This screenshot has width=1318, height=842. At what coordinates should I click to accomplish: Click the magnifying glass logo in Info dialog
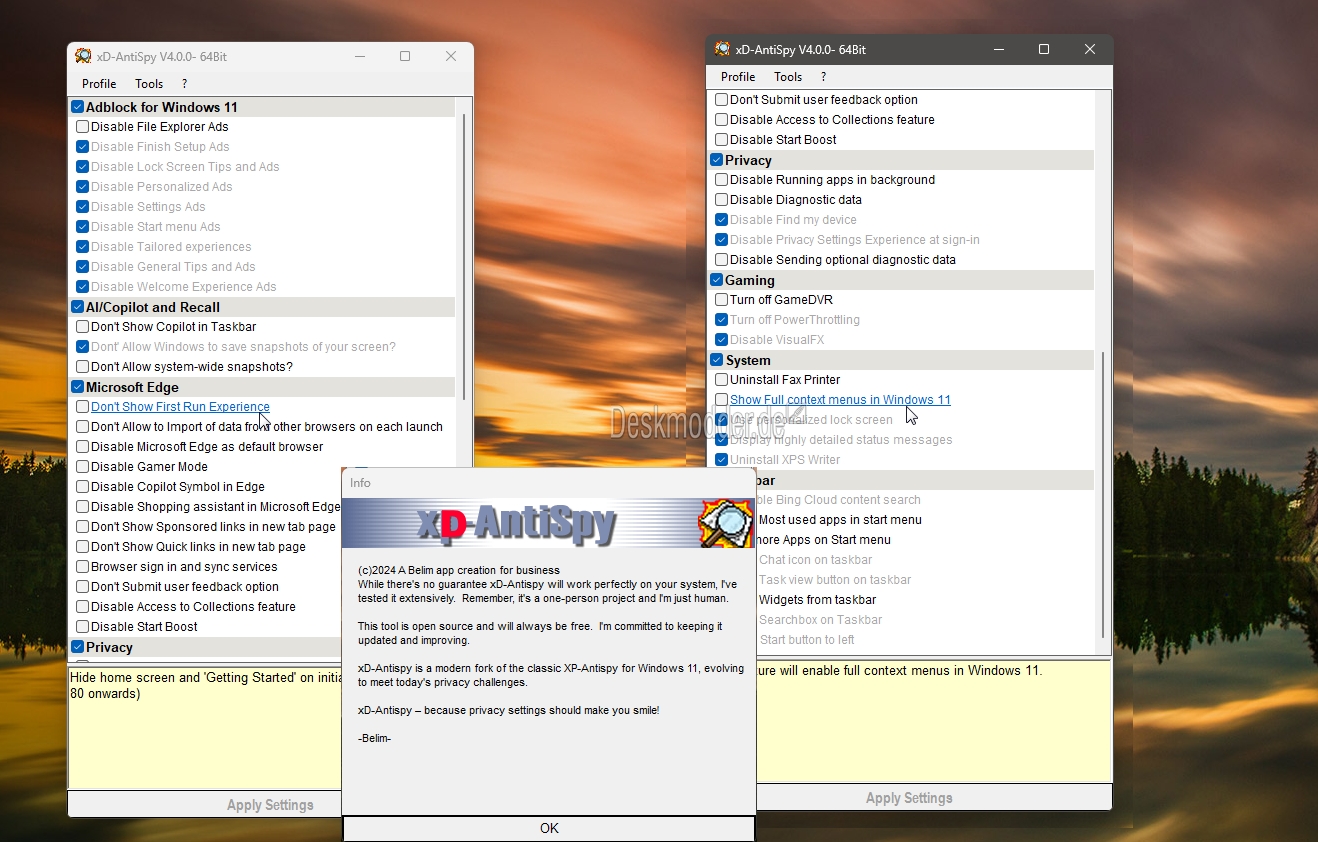tap(726, 523)
